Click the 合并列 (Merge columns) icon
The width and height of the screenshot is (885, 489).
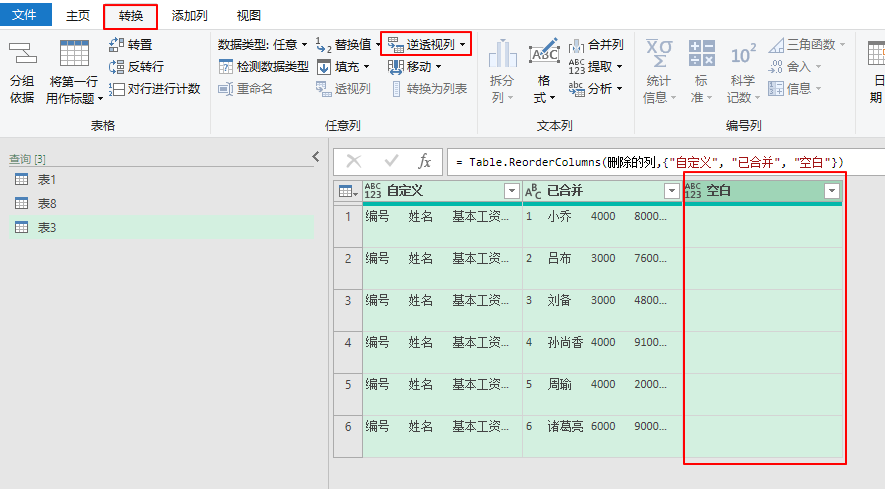pos(576,45)
